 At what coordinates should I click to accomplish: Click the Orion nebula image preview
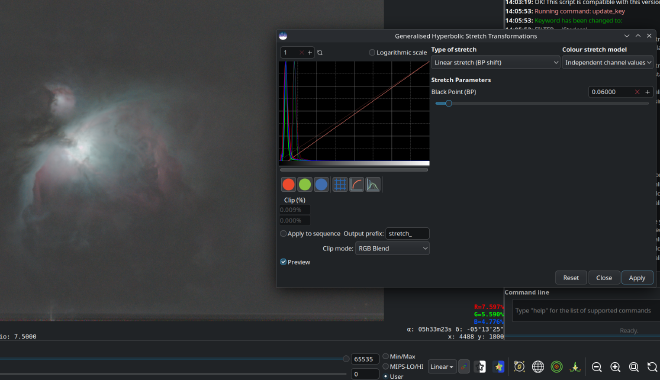coord(192,160)
